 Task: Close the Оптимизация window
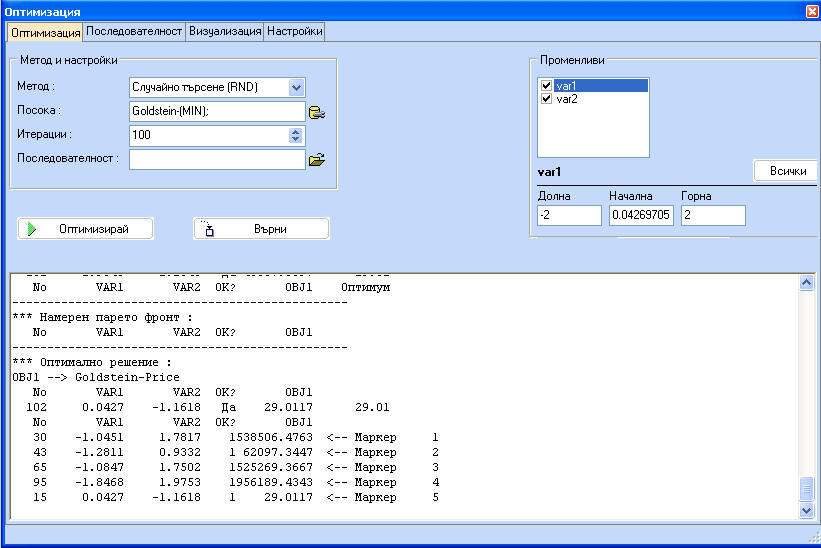(x=811, y=10)
